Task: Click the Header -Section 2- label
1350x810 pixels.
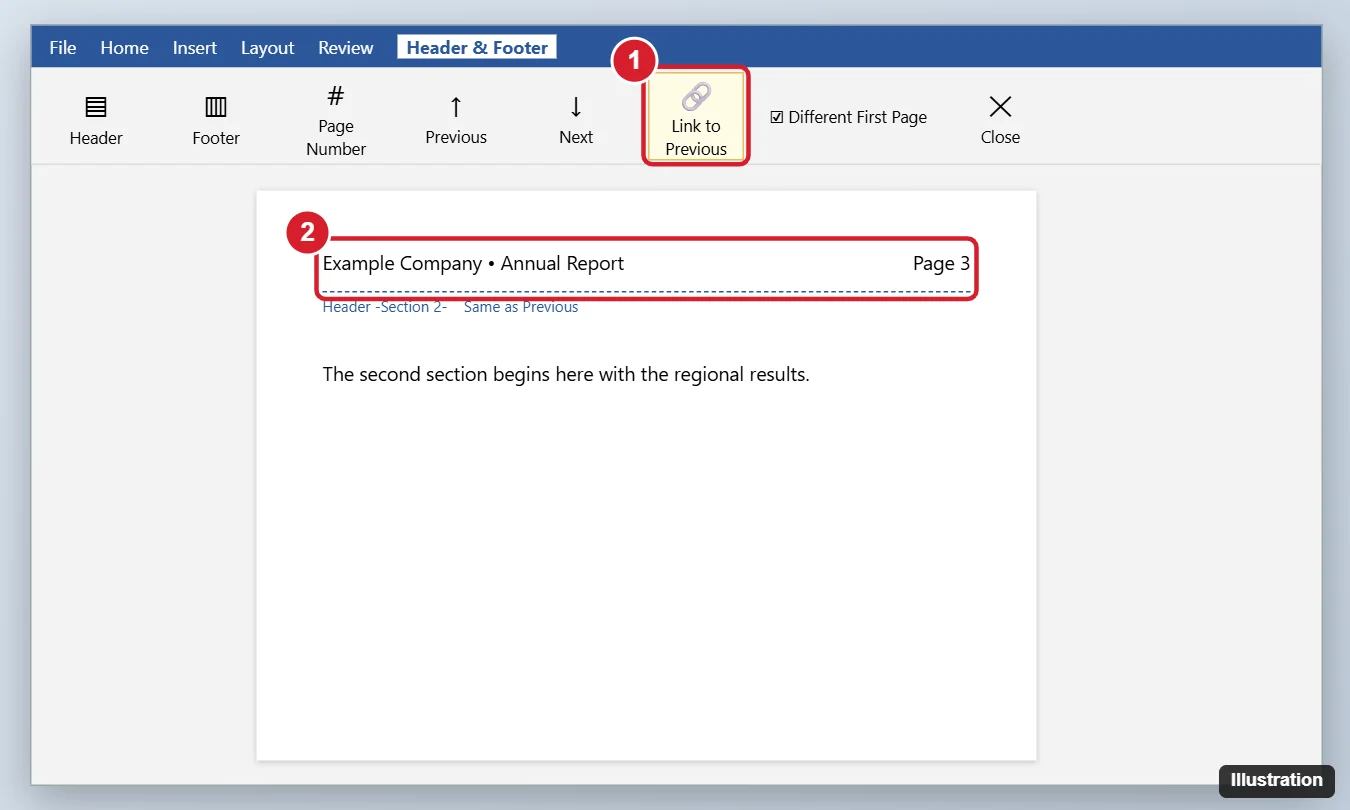Action: pos(385,307)
